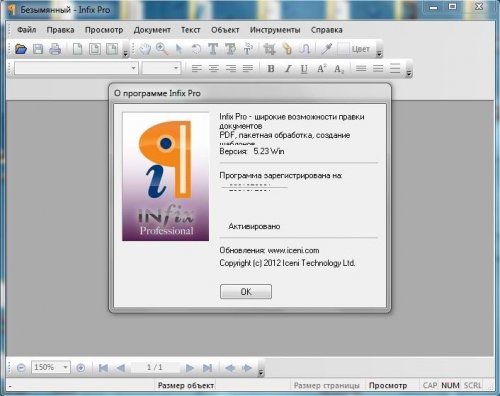This screenshot has height=396, width=500.
Task: Click the Цвет color swatch
Action: (x=343, y=49)
